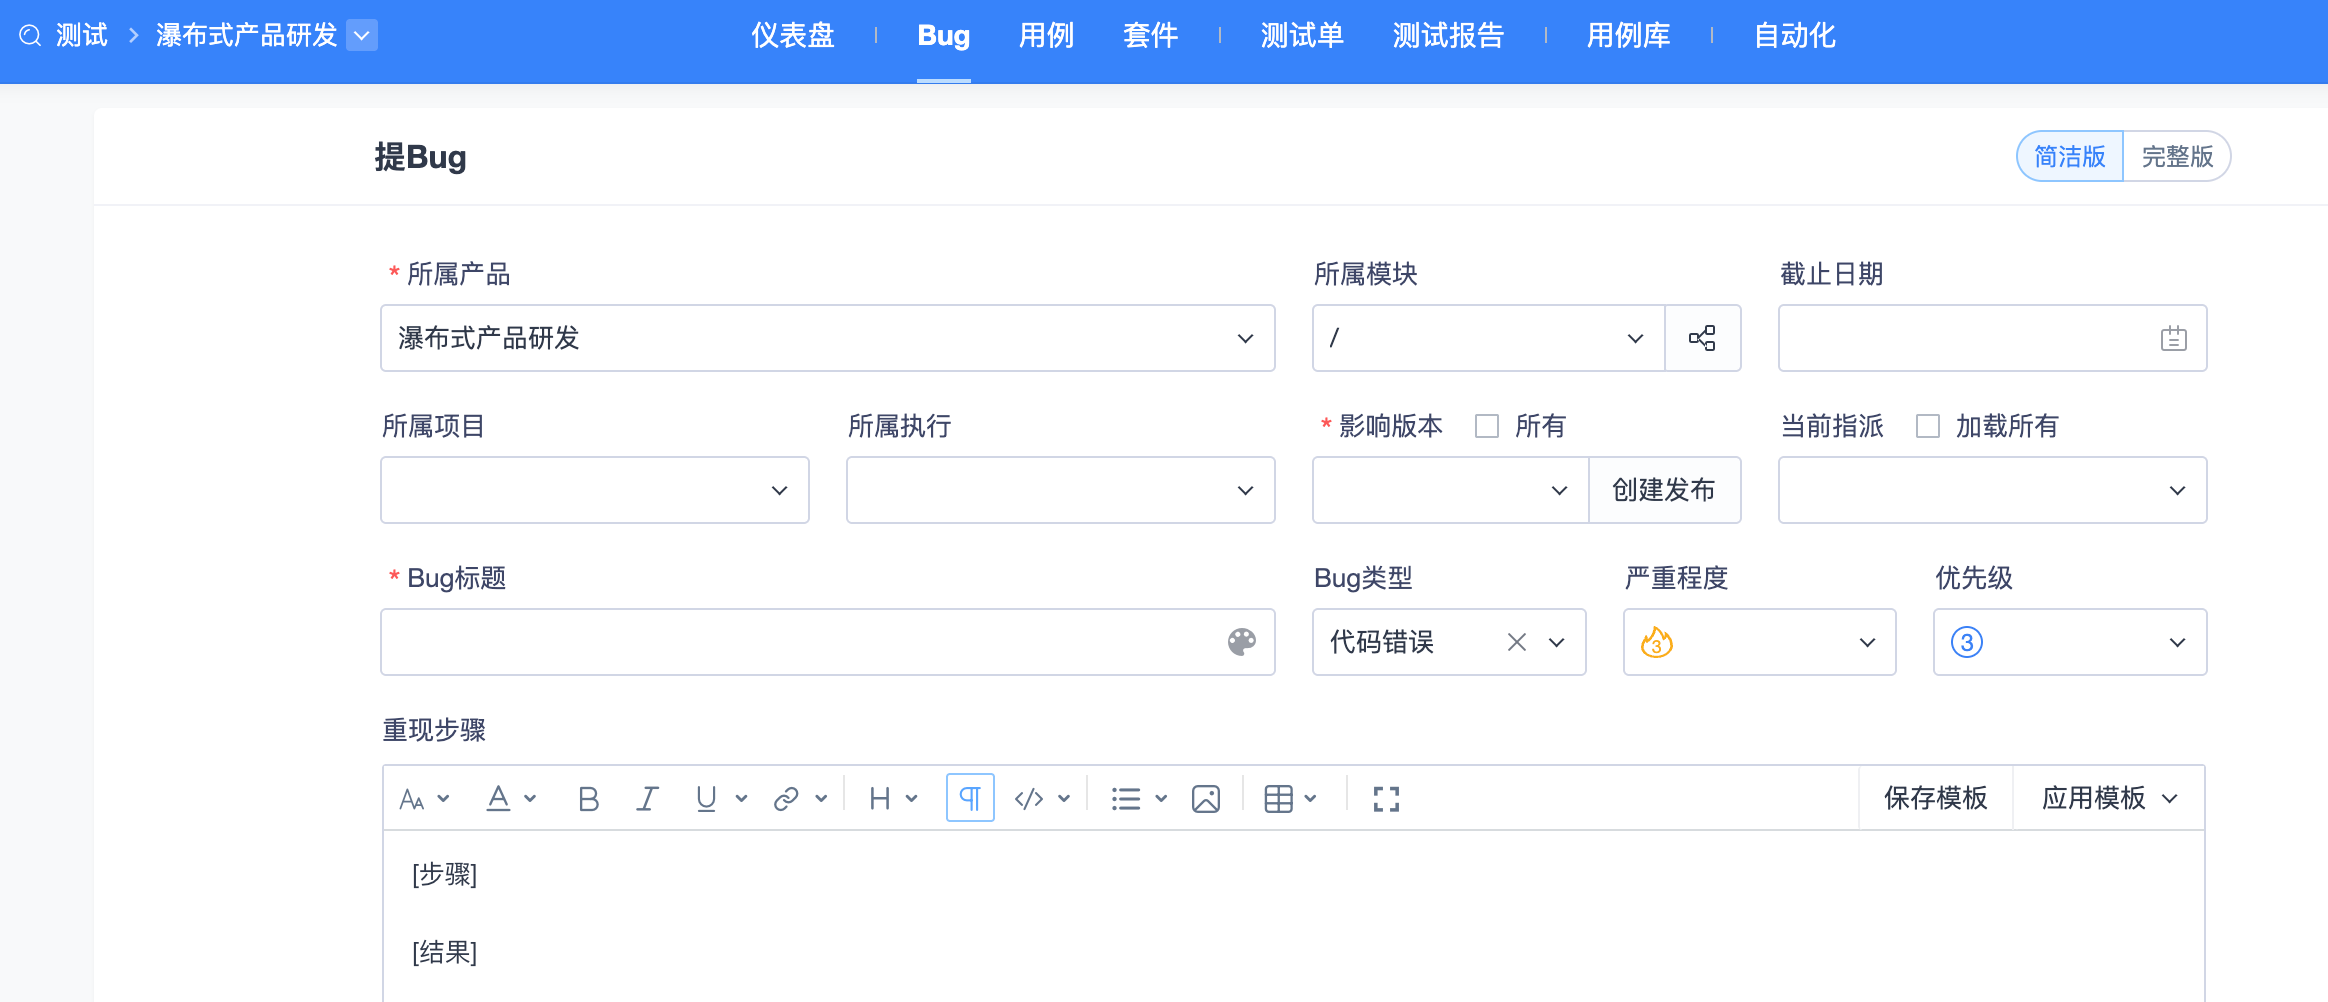Open table options arrow

point(1310,799)
